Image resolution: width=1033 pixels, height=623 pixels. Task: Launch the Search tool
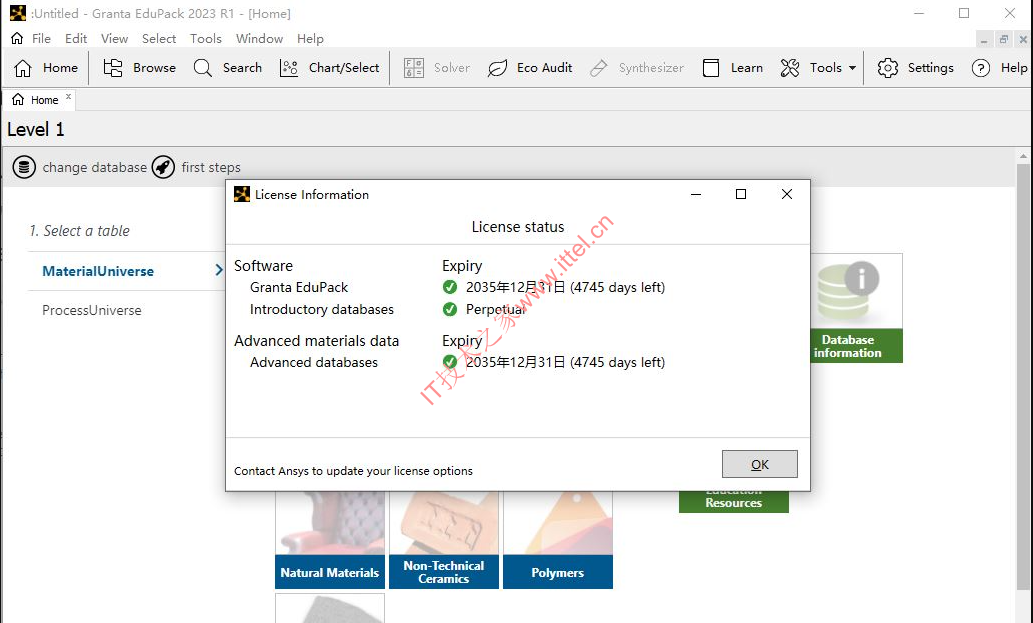pos(228,68)
